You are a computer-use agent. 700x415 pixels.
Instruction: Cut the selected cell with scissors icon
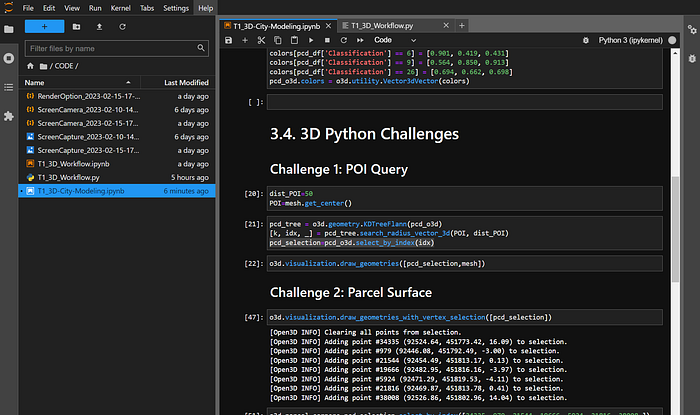tap(261, 40)
